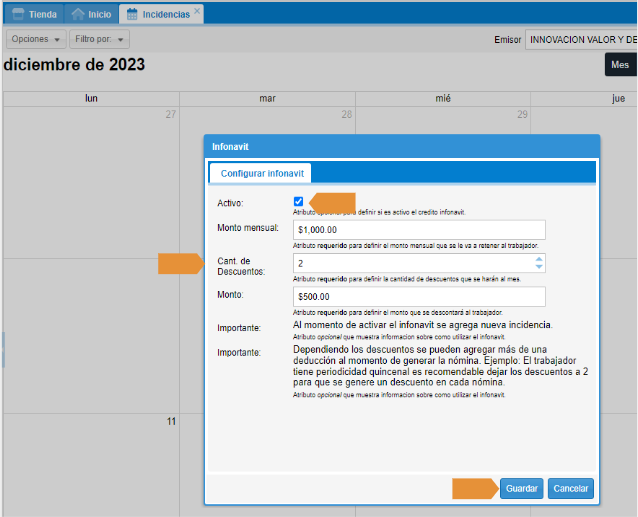Expand the Filtro por dropdown

(100, 39)
